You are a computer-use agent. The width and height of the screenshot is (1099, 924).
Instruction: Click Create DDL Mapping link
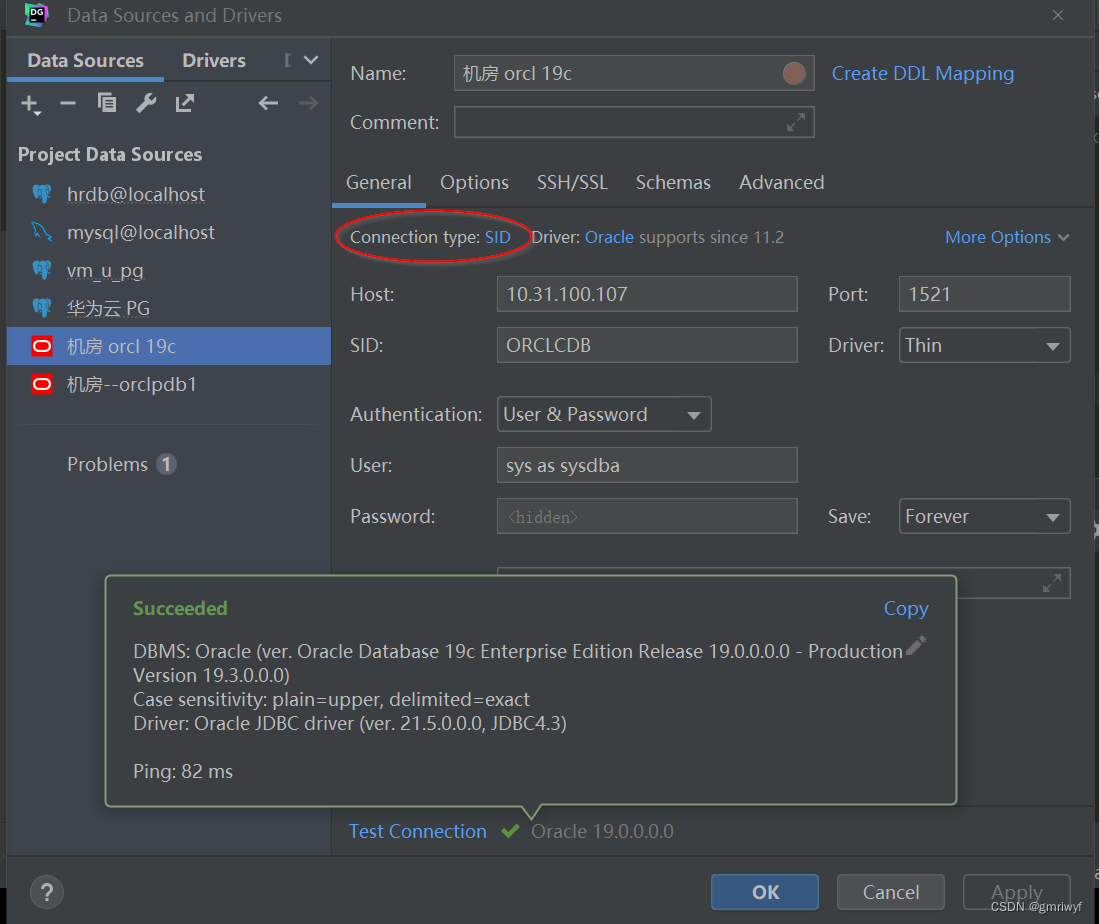[x=922, y=74]
